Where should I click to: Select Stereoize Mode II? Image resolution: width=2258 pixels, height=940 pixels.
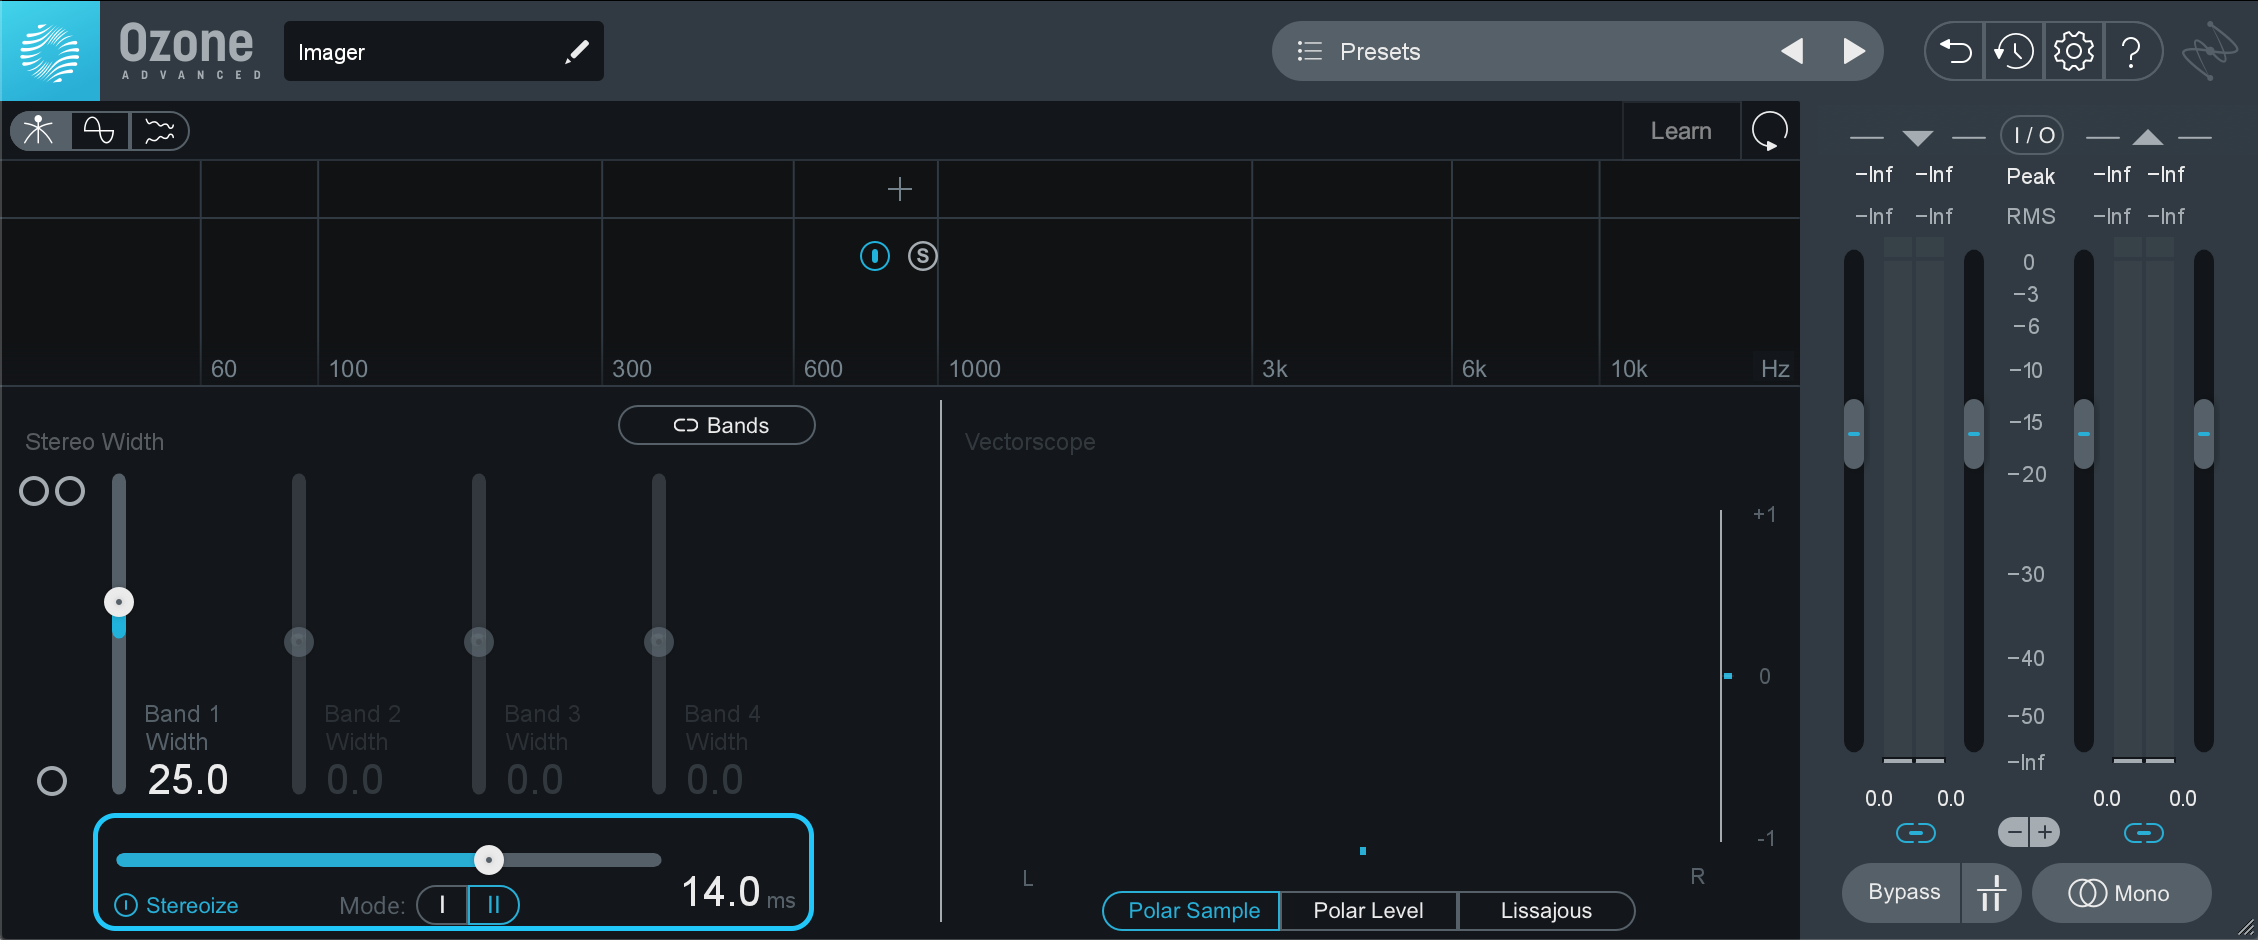pyautogui.click(x=494, y=905)
